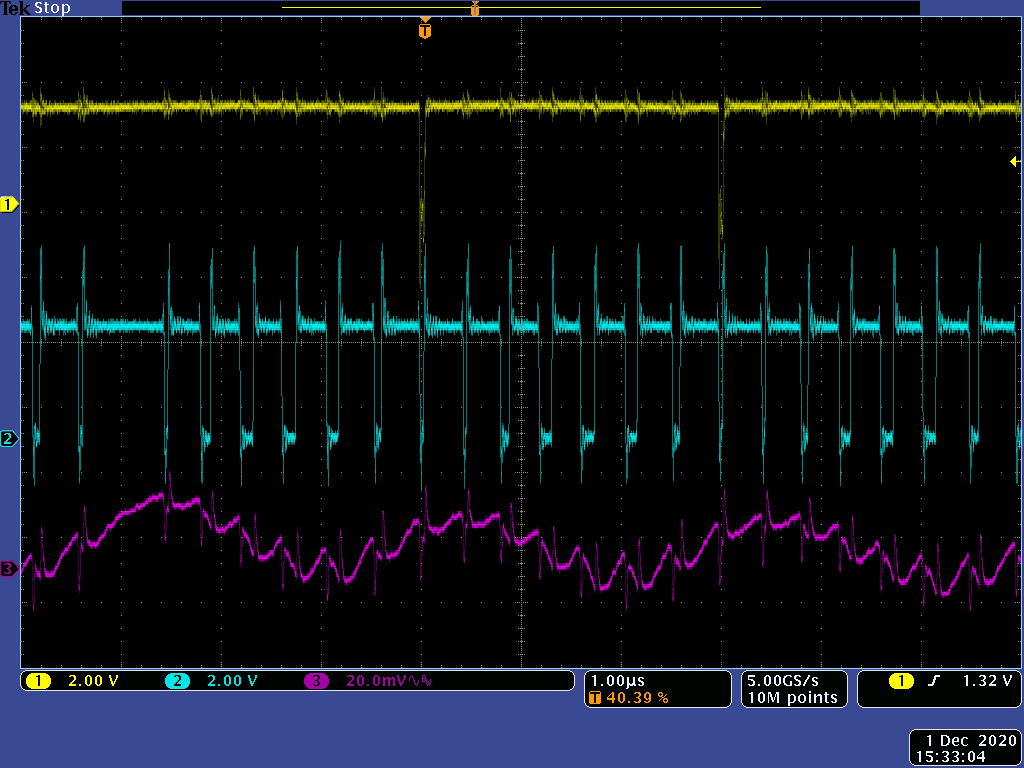Click the yellow trigger level arrow
This screenshot has height=768, width=1024.
(x=1014, y=161)
